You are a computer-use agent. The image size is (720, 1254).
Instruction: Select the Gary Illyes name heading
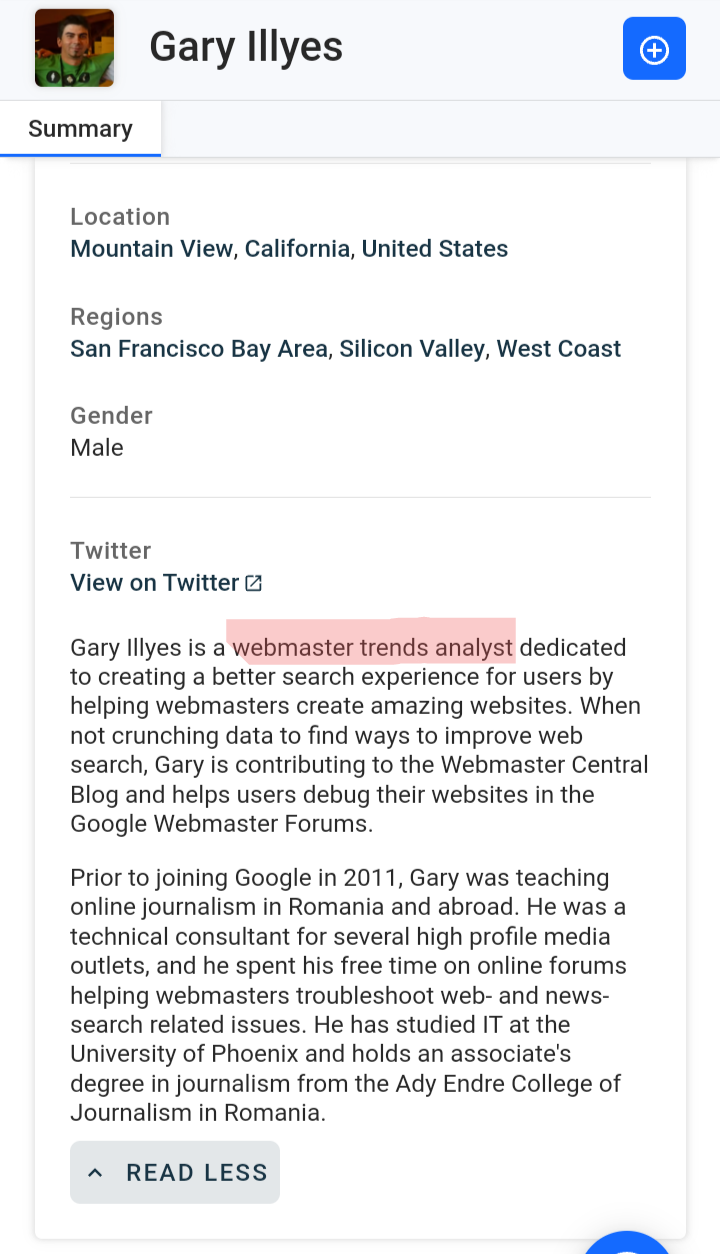[x=246, y=47]
